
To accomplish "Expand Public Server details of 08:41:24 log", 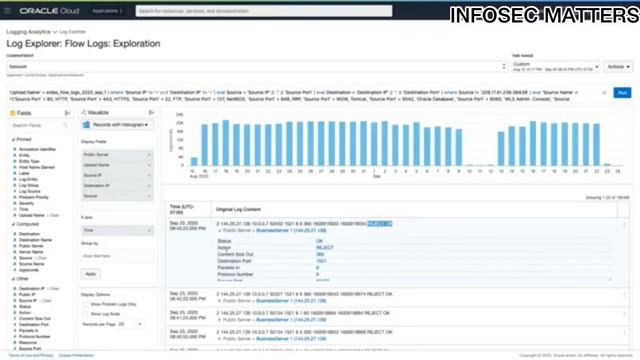I will [x=220, y=320].
